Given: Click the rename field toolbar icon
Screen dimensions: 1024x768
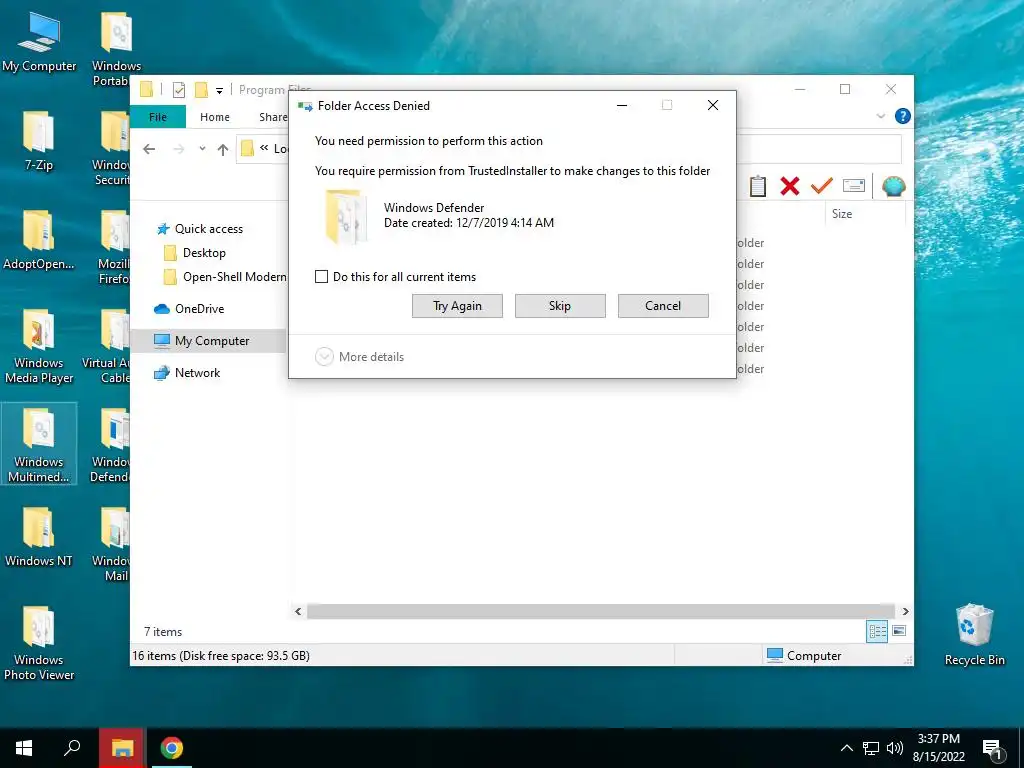Looking at the screenshot, I should [x=854, y=186].
